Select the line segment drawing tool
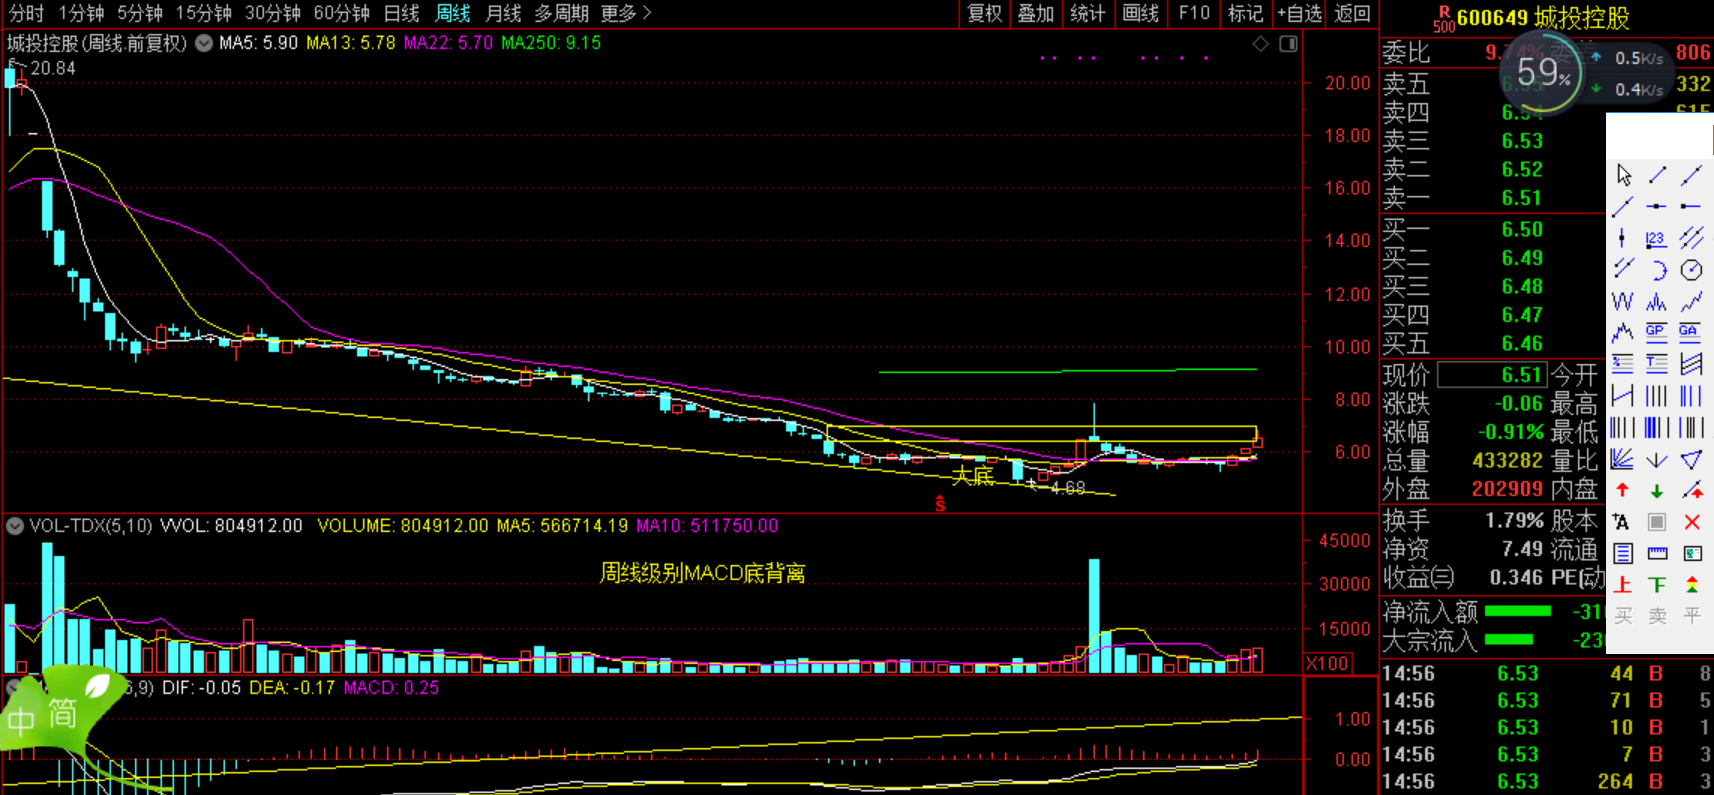 [1657, 175]
